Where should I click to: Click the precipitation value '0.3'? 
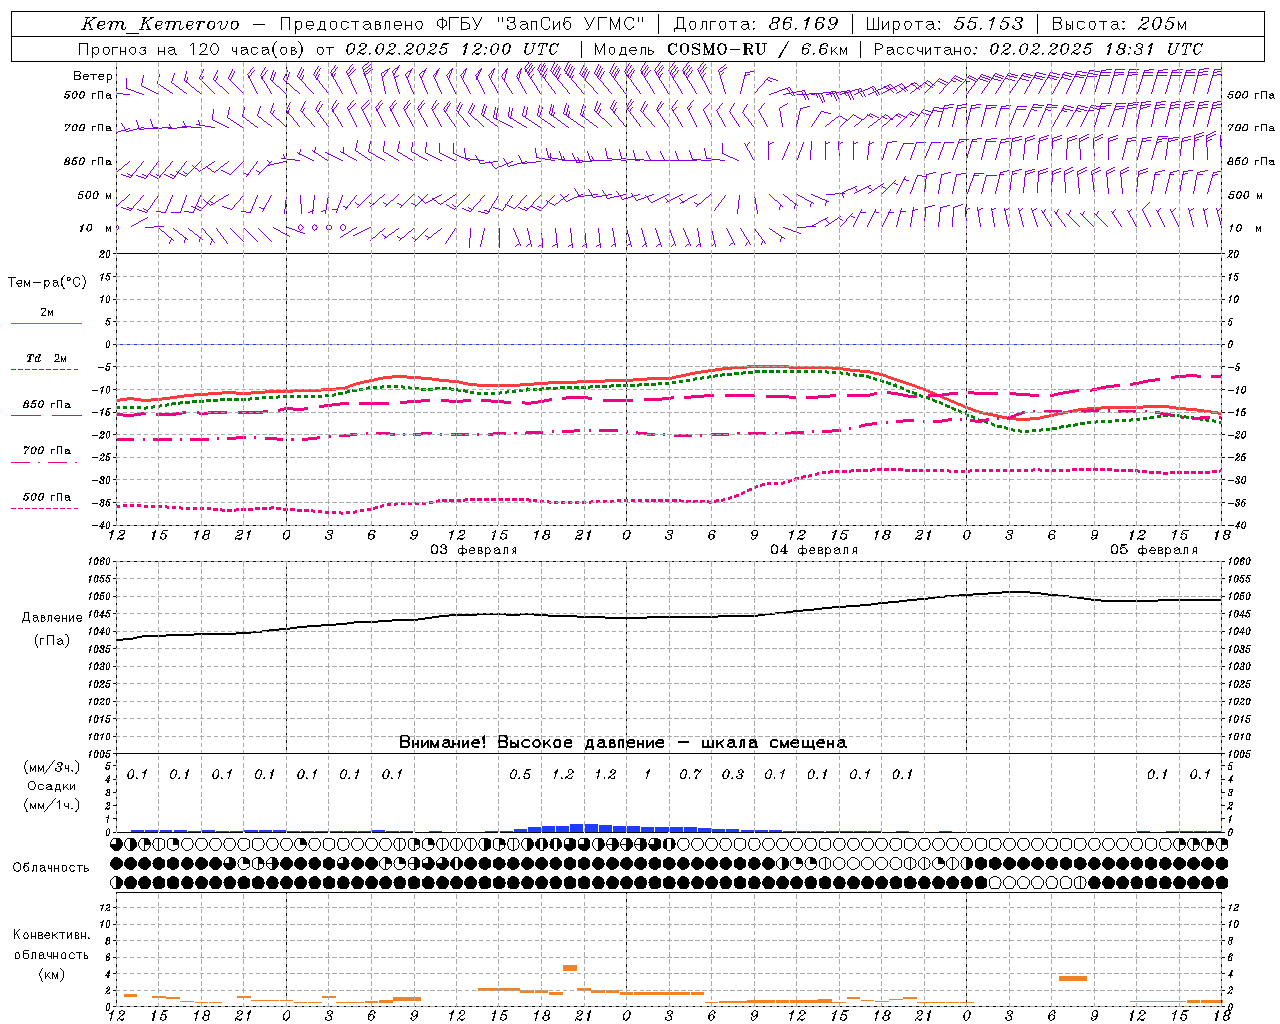tap(733, 775)
